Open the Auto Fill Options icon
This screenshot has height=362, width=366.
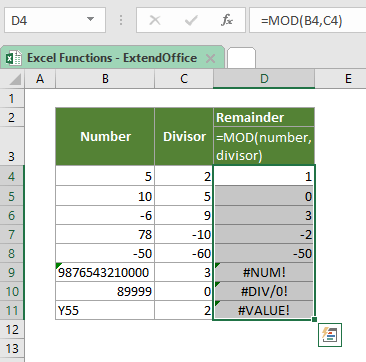coord(330,335)
